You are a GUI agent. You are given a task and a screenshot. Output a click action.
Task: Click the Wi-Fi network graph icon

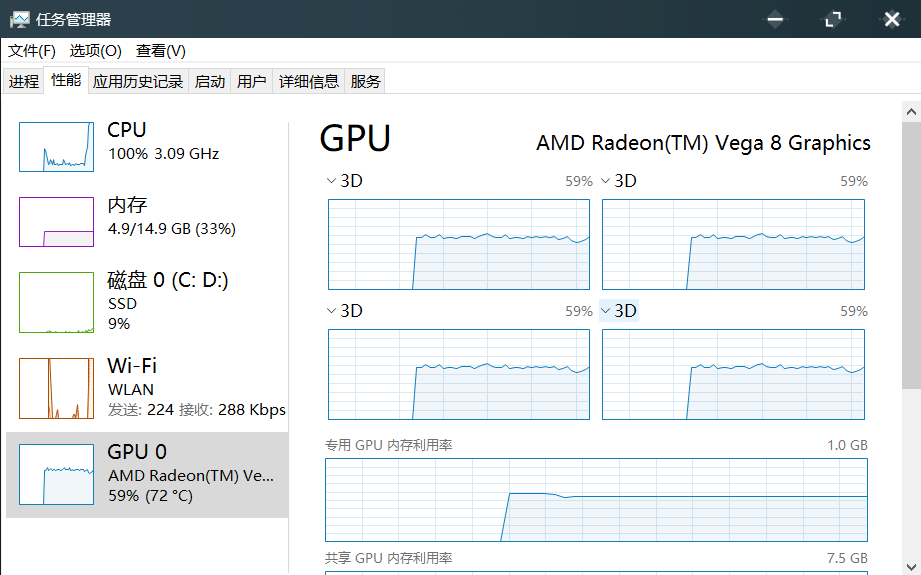click(56, 388)
